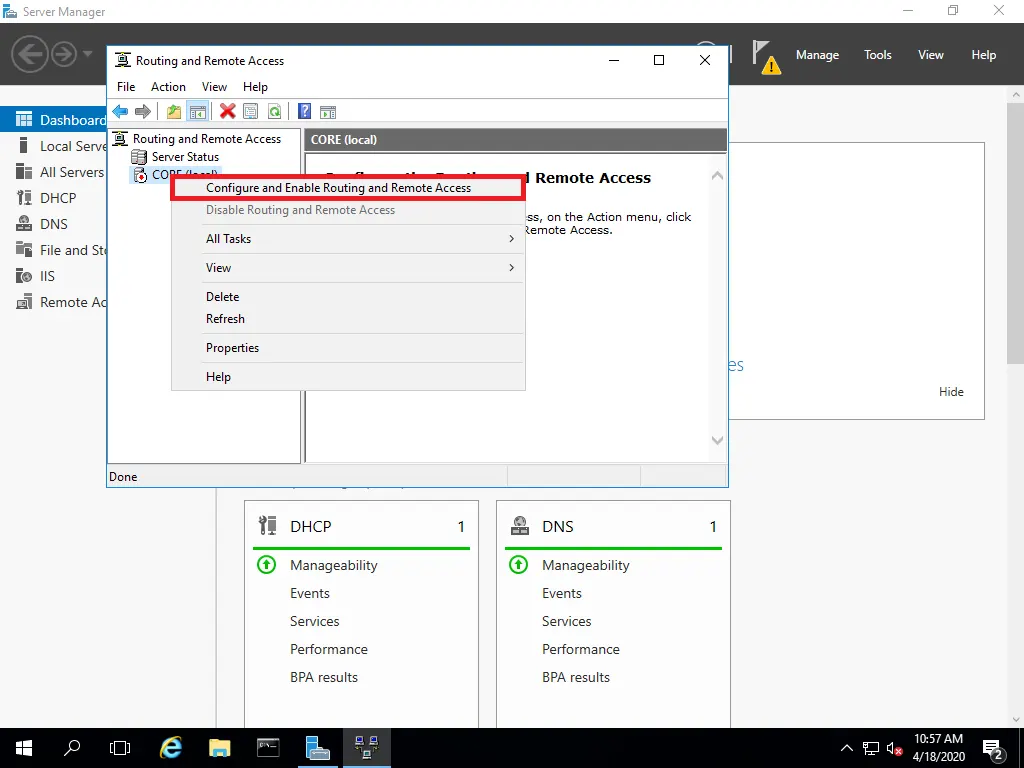Open DNS BPA results link
This screenshot has height=768, width=1024.
(x=575, y=677)
